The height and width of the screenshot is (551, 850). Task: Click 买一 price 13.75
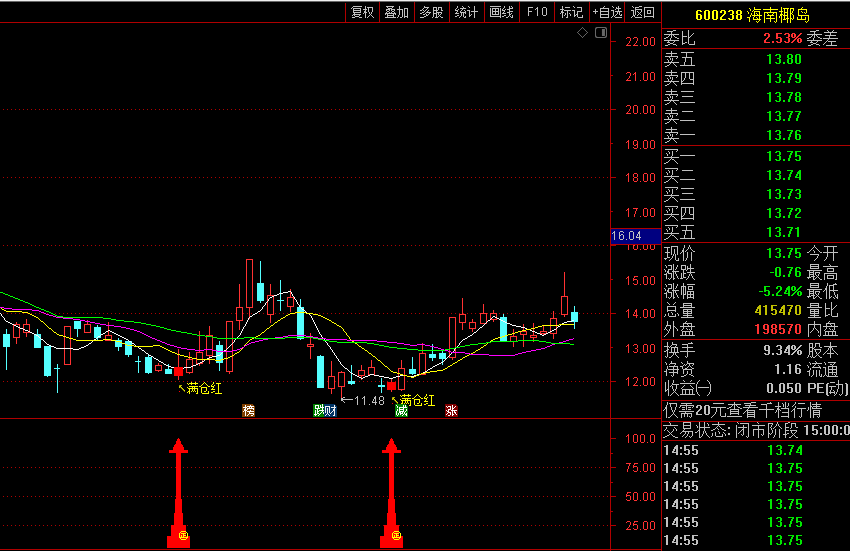coord(784,156)
